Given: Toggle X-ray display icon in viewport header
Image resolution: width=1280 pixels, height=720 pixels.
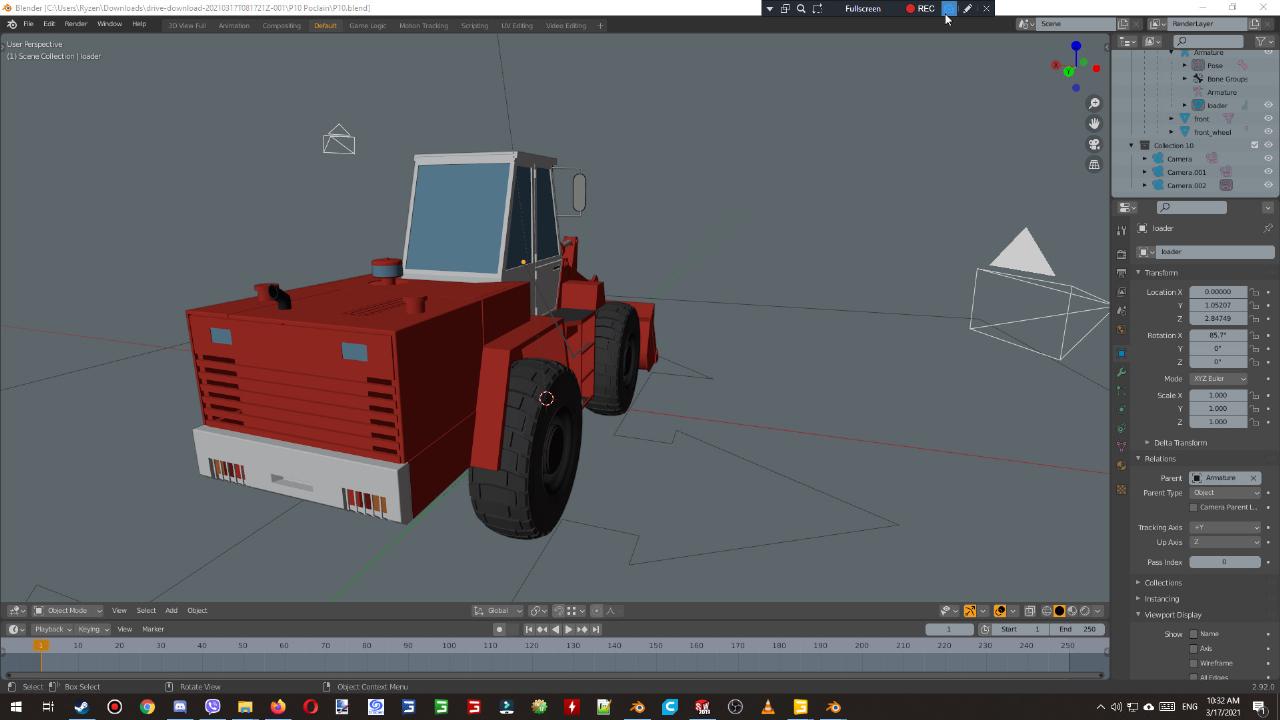Looking at the screenshot, I should (1029, 611).
